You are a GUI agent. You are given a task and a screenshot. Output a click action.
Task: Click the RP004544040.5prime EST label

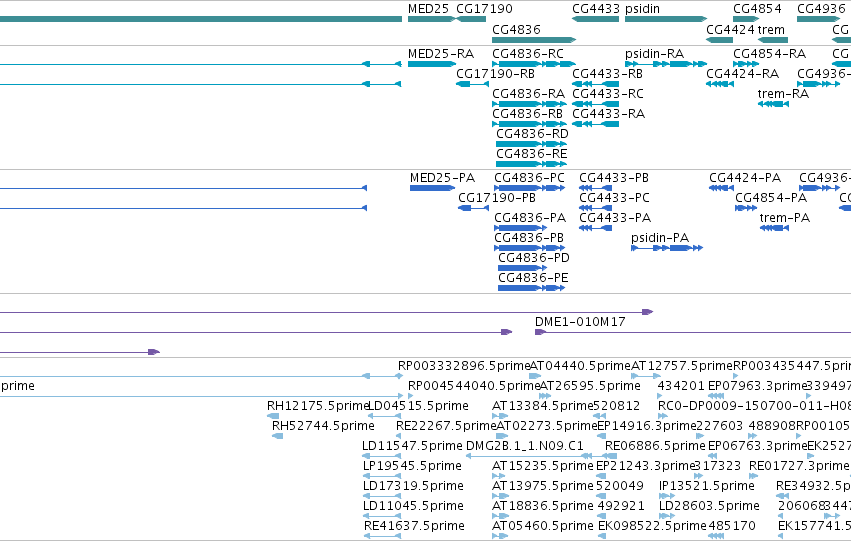click(x=474, y=386)
